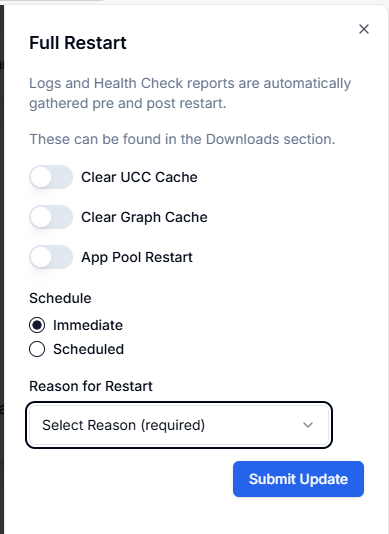
Task: Close the Full Restart dialog
Action: [364, 29]
